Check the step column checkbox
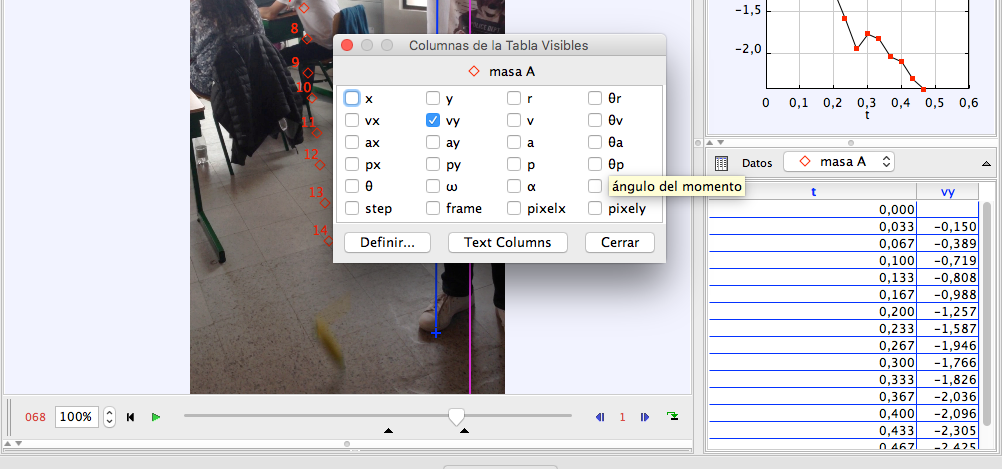The image size is (1002, 469). coord(352,208)
